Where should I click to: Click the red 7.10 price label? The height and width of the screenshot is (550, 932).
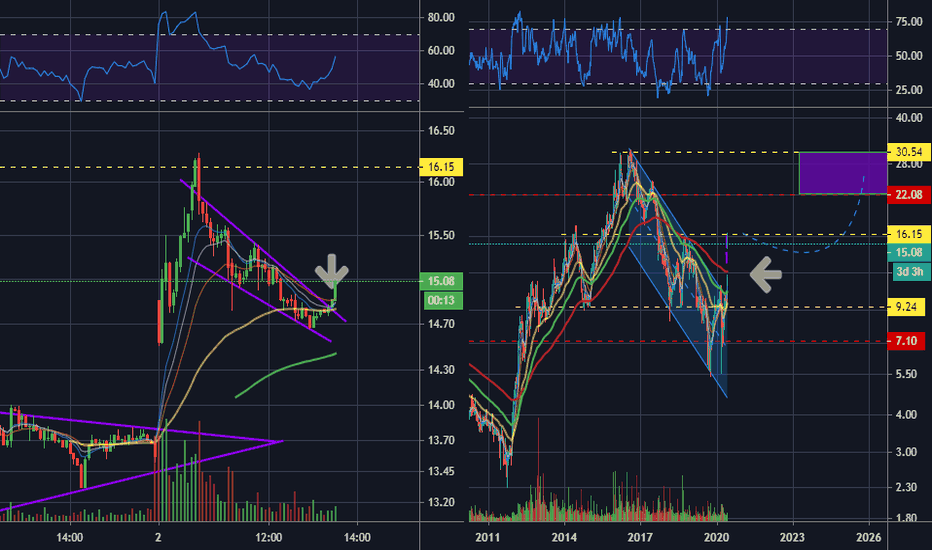[906, 341]
